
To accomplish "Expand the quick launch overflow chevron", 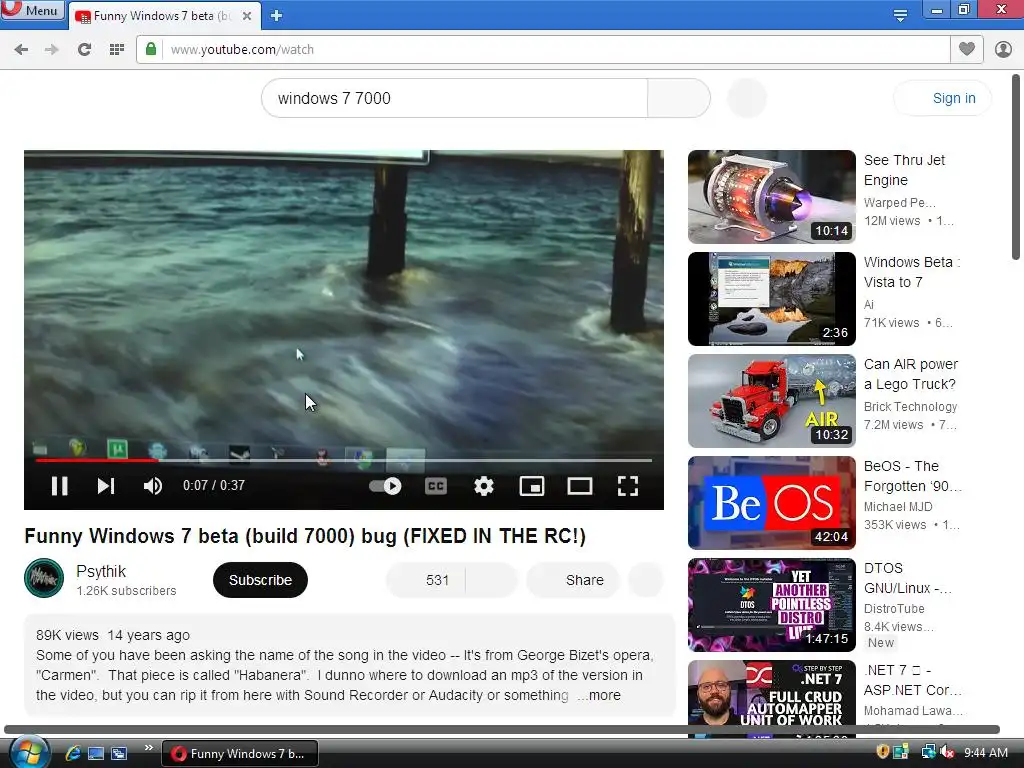I will coord(148,748).
